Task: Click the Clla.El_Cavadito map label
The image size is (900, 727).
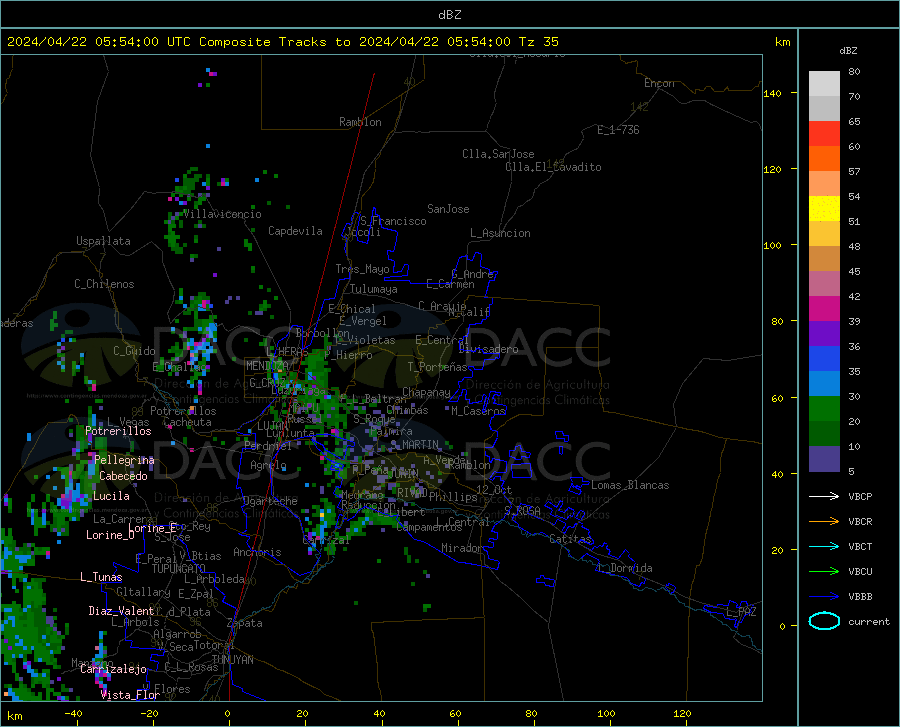Action: click(553, 167)
